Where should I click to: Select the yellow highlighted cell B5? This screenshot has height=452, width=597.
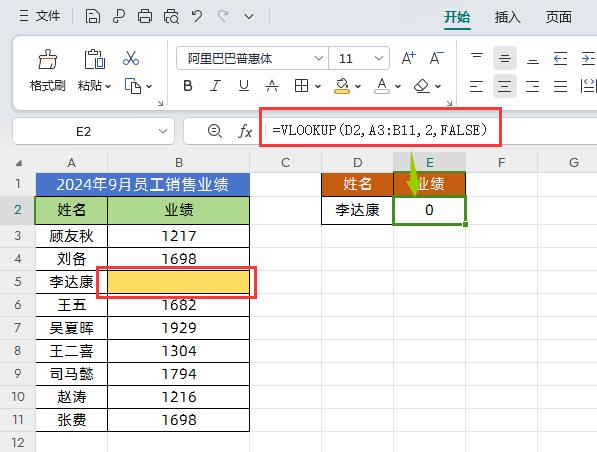179,282
